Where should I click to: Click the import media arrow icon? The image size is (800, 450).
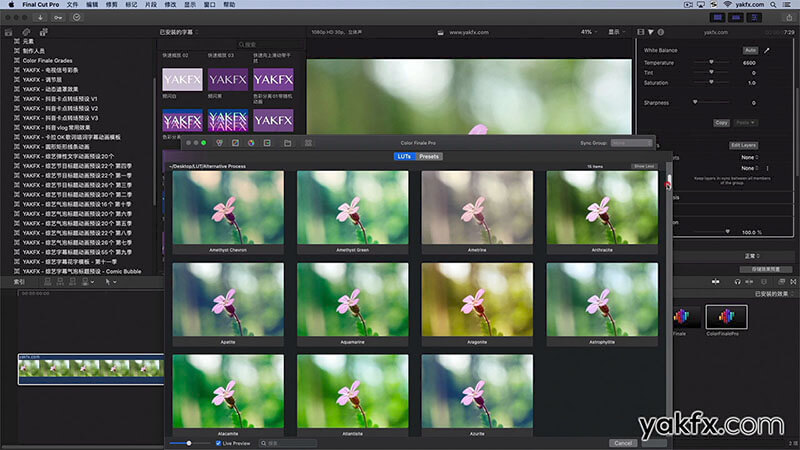pos(40,17)
